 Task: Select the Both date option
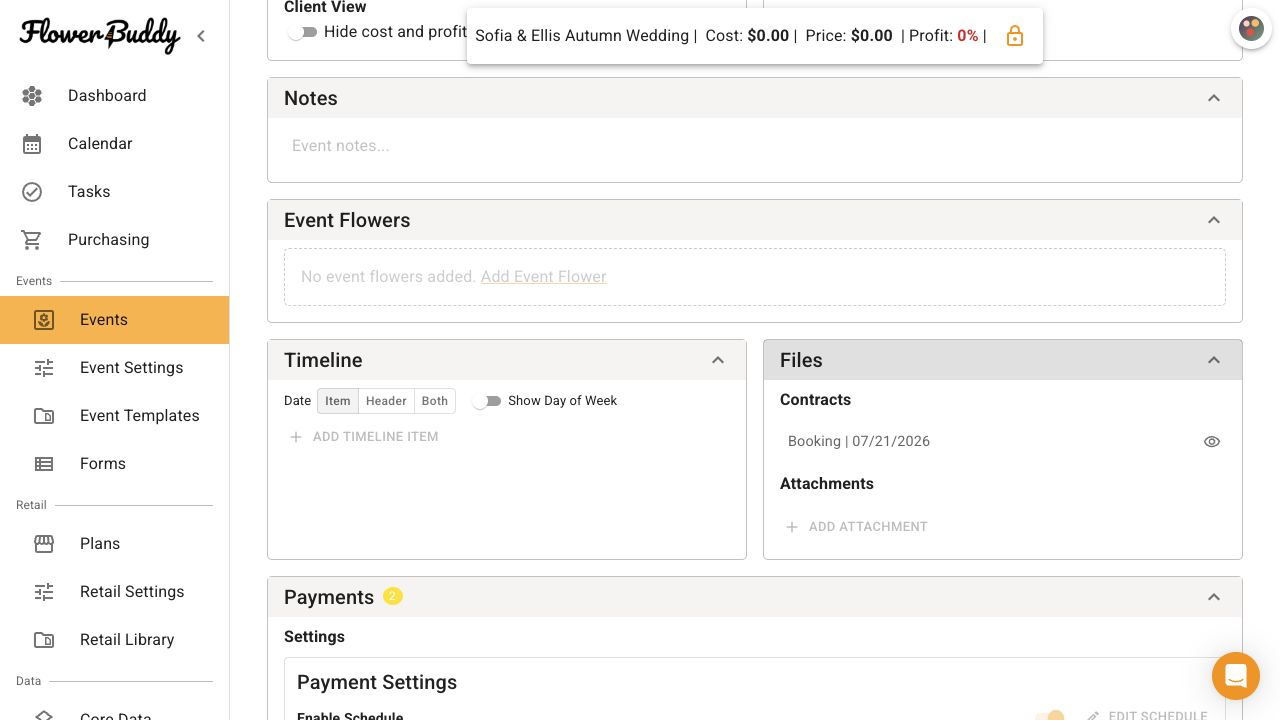[x=435, y=401]
